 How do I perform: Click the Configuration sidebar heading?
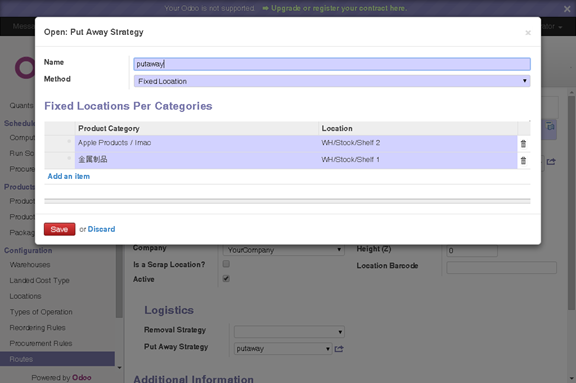pos(28,250)
